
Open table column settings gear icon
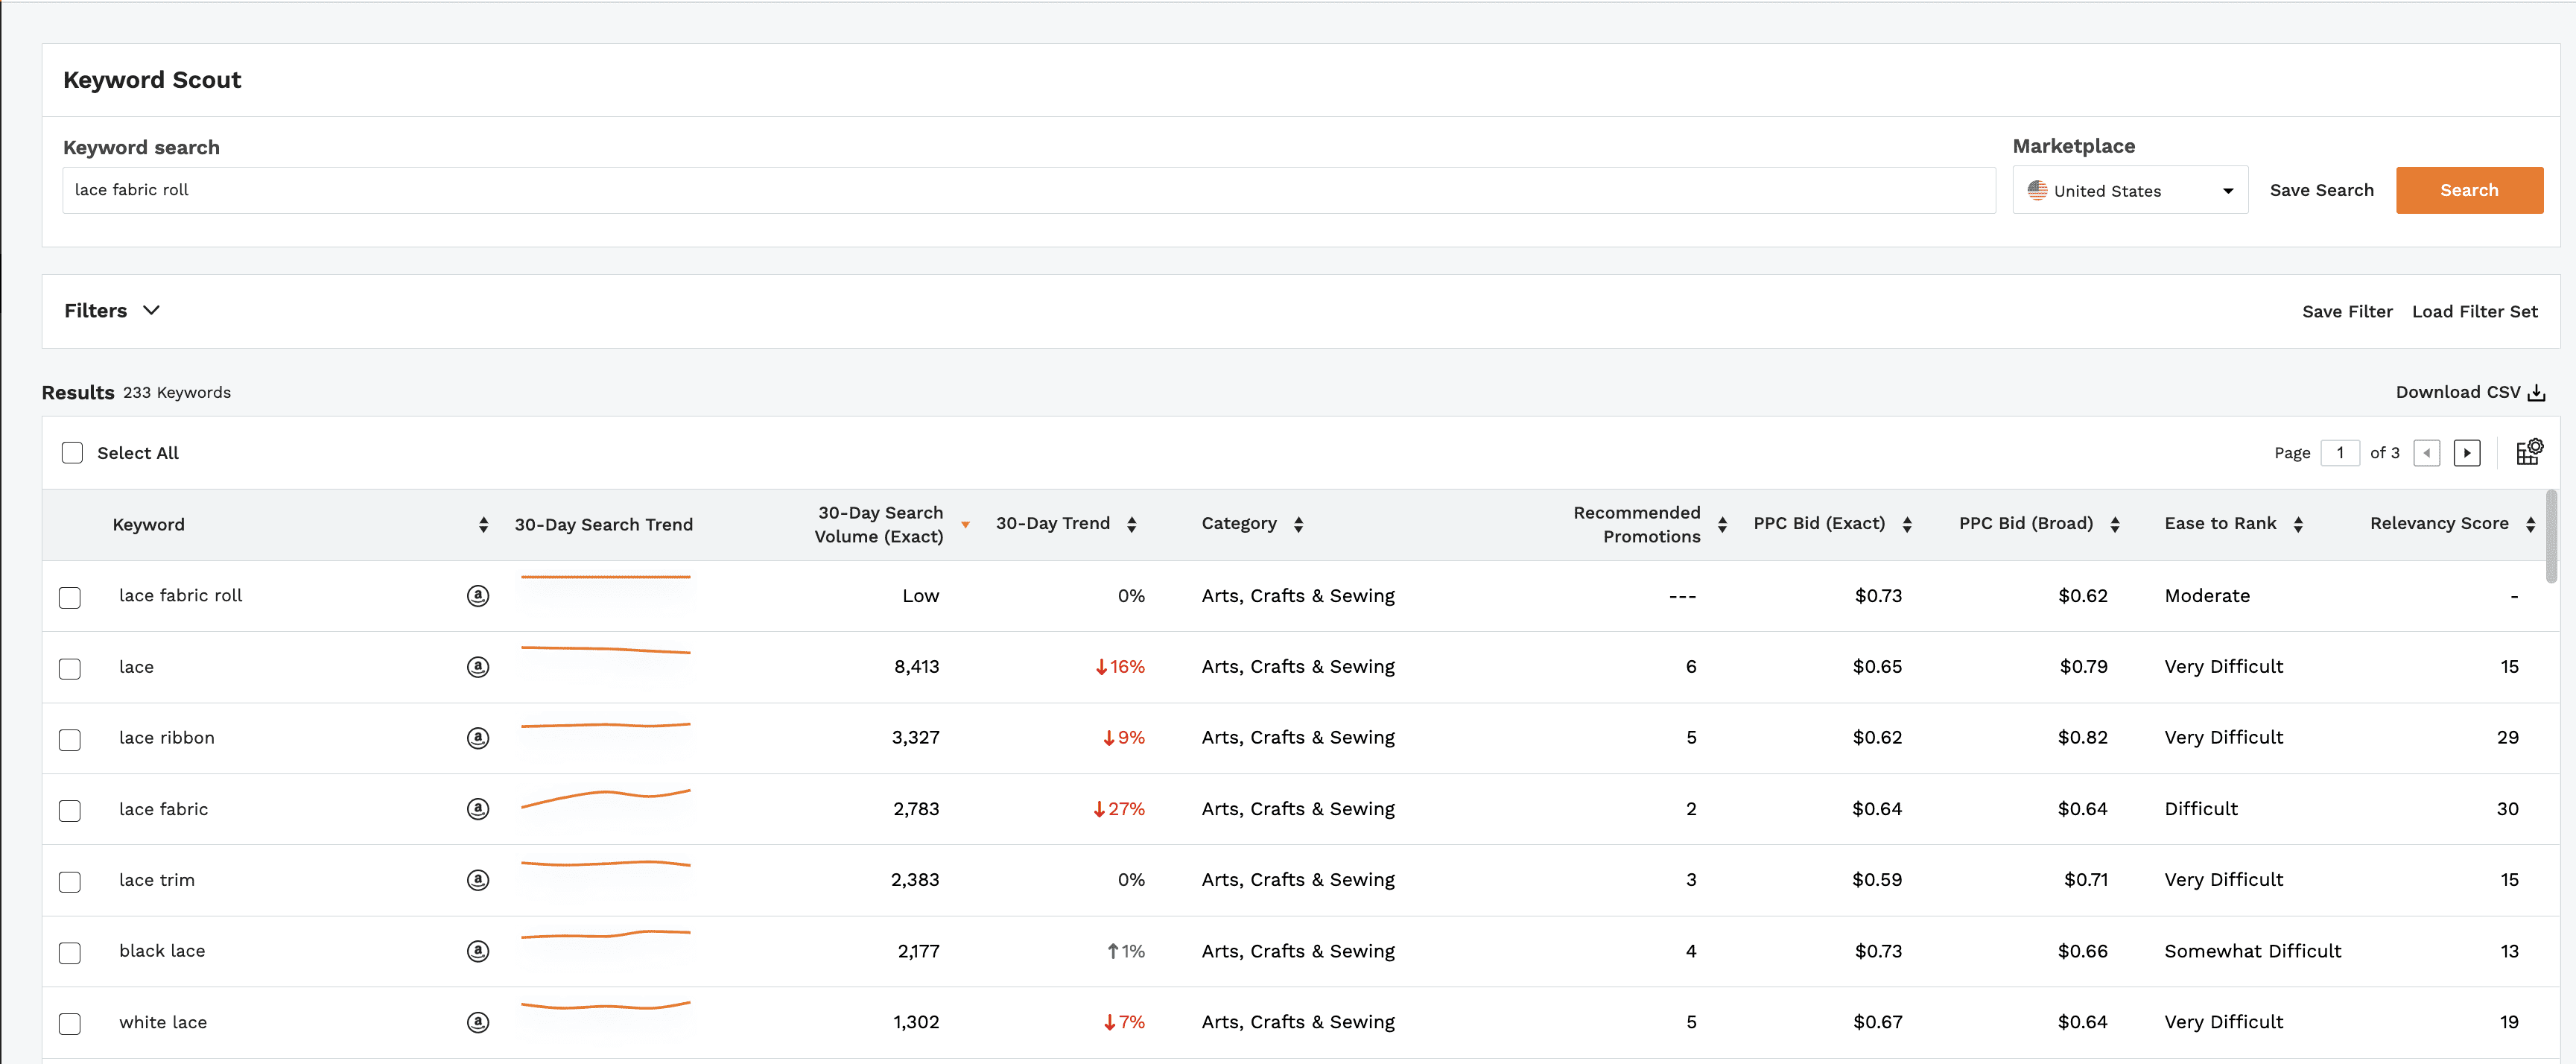[2529, 452]
